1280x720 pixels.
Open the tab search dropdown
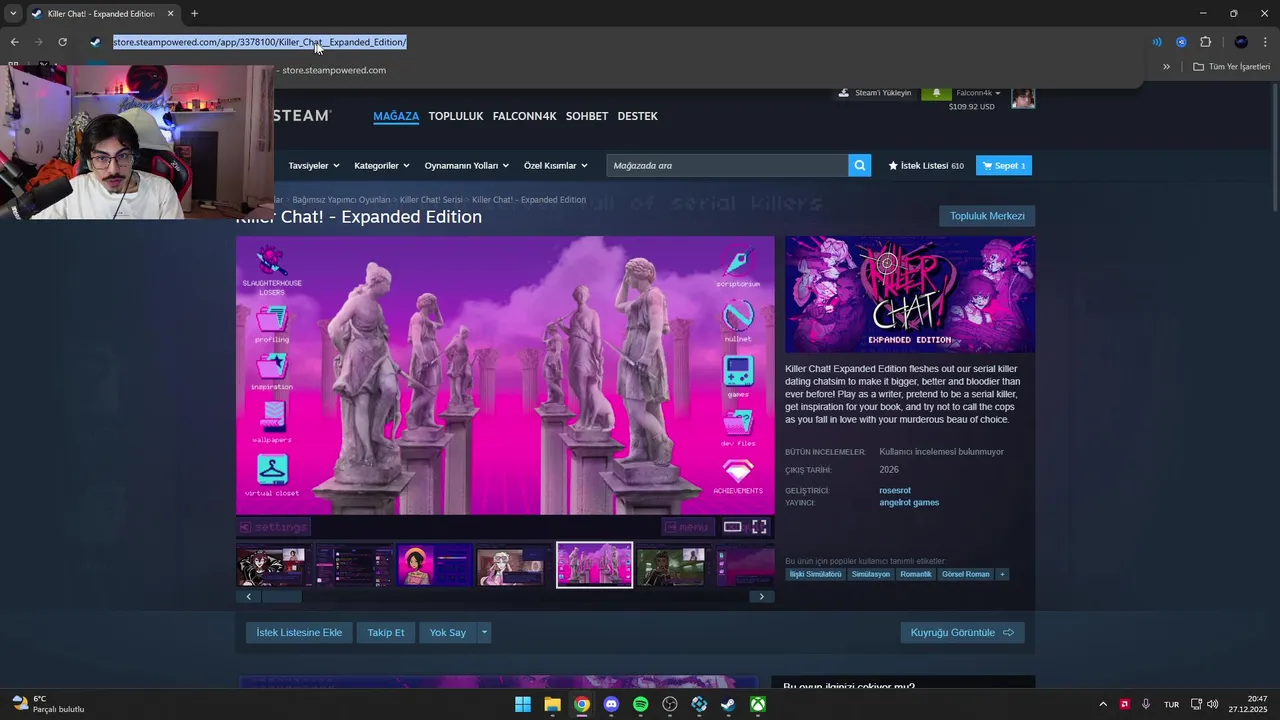[x=12, y=14]
